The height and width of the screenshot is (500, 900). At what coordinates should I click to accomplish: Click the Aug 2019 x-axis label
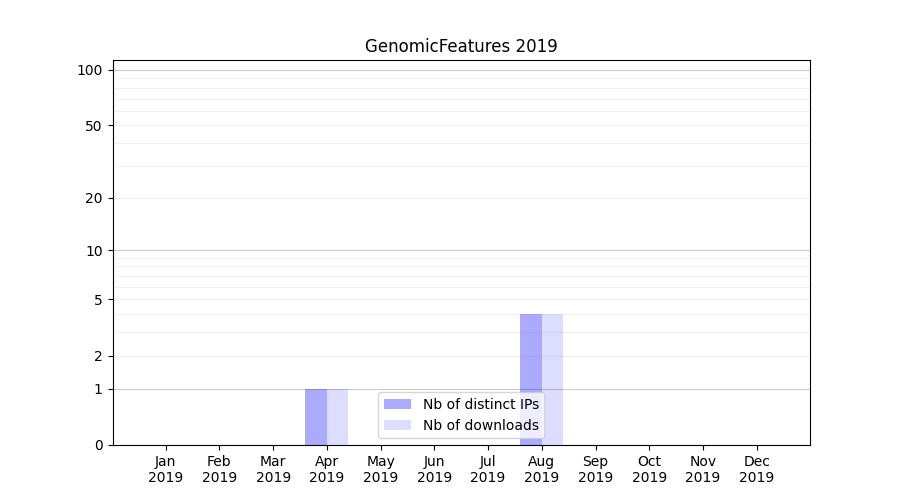[x=541, y=469]
